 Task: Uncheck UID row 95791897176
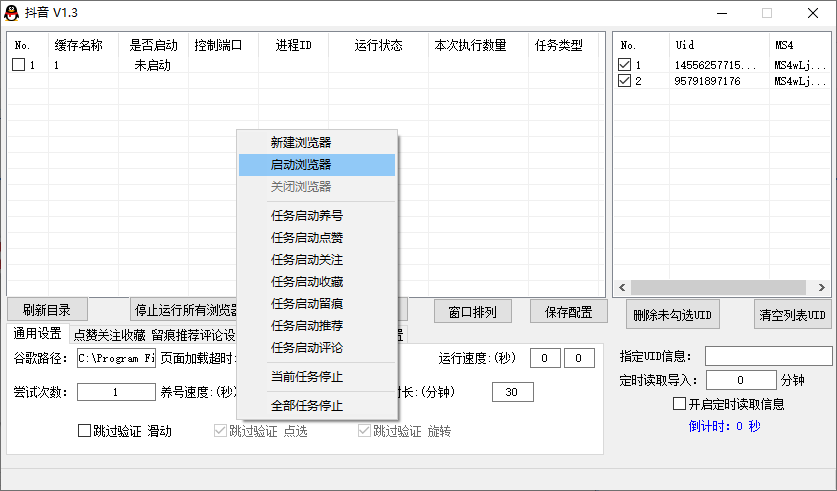625,81
